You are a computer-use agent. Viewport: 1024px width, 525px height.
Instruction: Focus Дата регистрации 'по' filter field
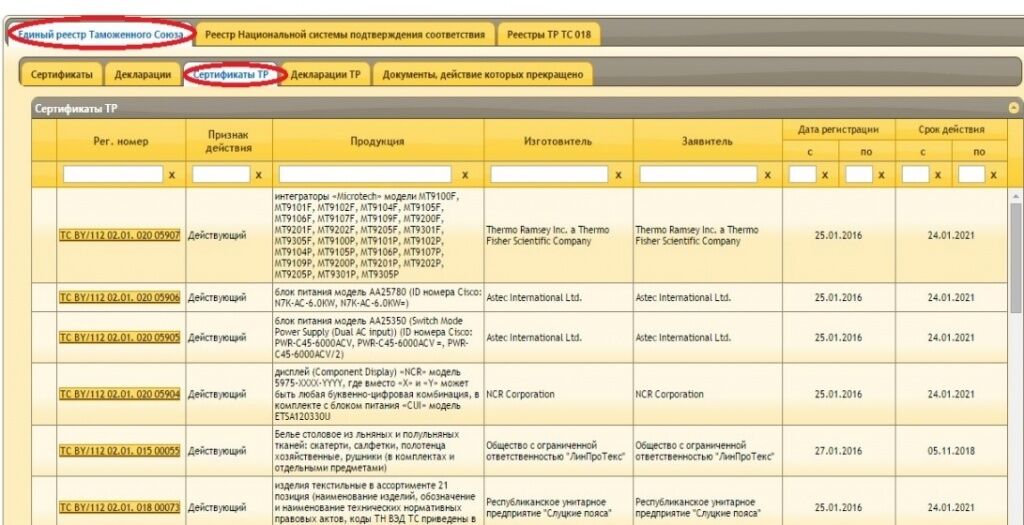pyautogui.click(x=859, y=174)
